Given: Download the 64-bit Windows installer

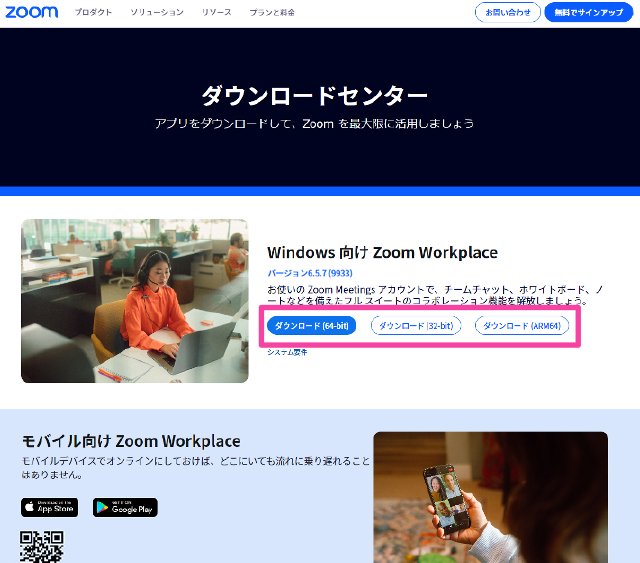Looking at the screenshot, I should (311, 326).
